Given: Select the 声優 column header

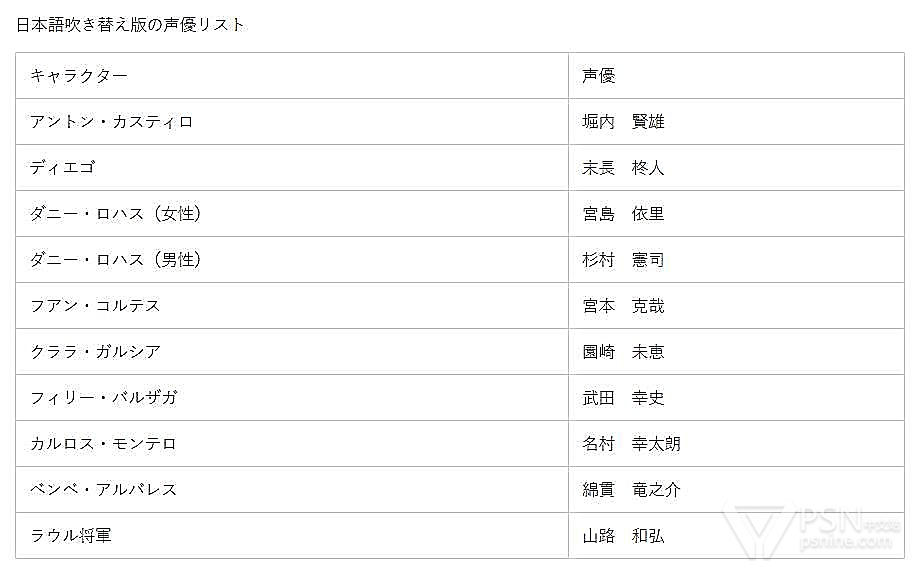Looking at the screenshot, I should (599, 76).
